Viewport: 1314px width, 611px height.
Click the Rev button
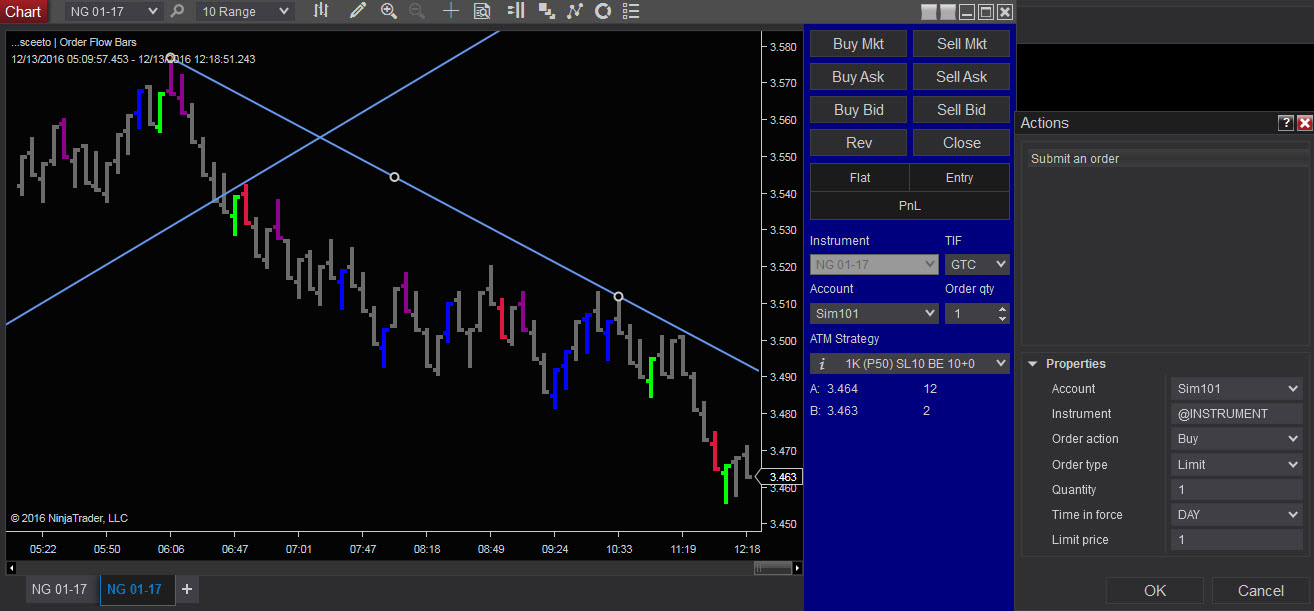(x=858, y=143)
